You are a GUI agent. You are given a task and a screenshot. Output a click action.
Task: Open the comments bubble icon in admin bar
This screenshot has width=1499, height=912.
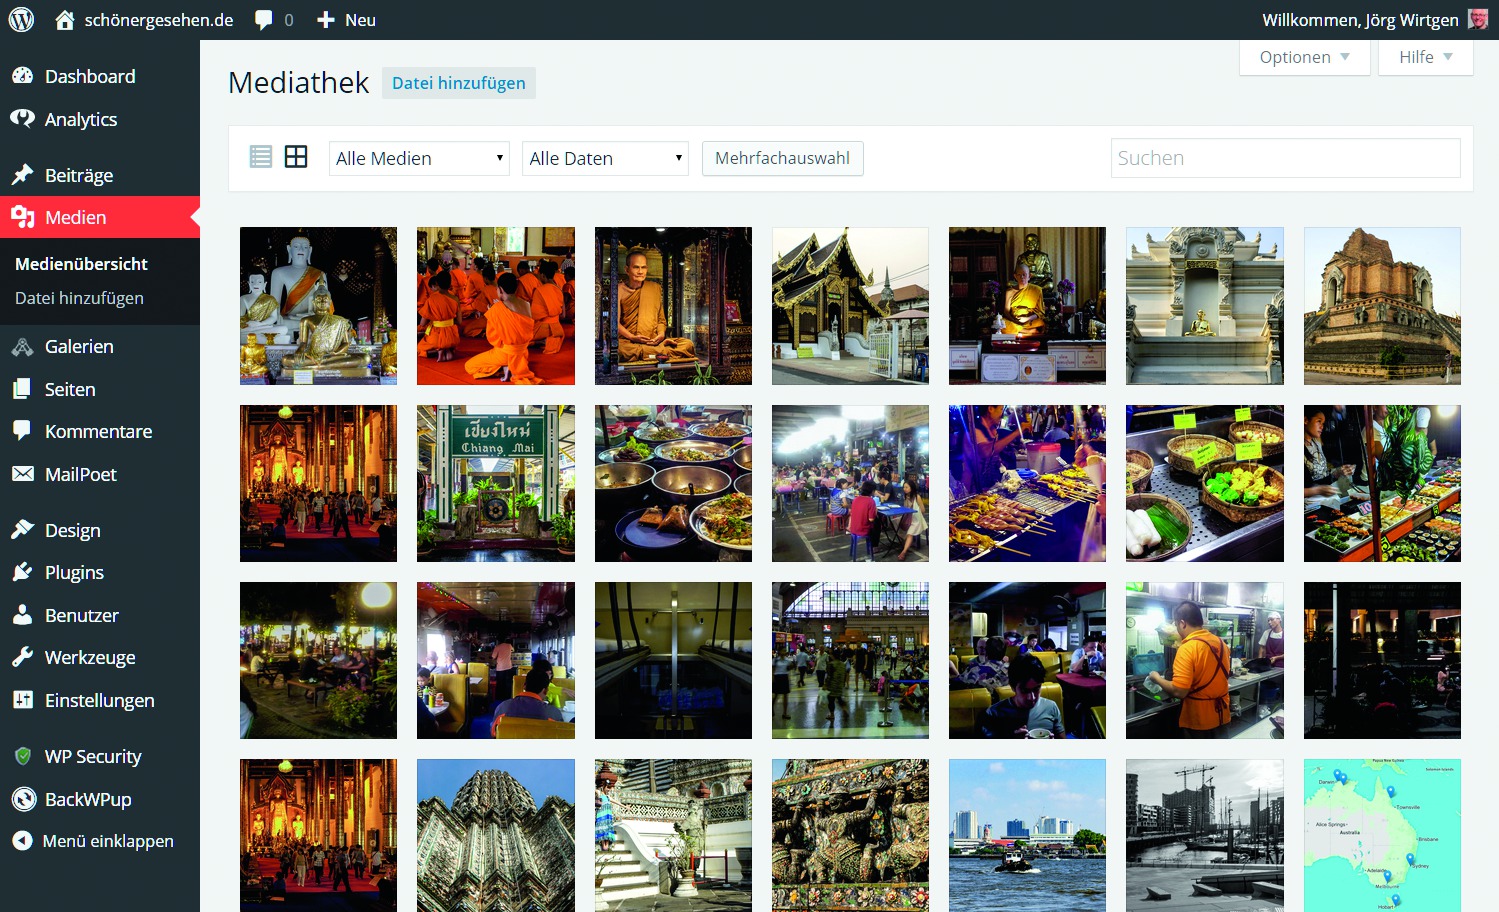[x=264, y=20]
